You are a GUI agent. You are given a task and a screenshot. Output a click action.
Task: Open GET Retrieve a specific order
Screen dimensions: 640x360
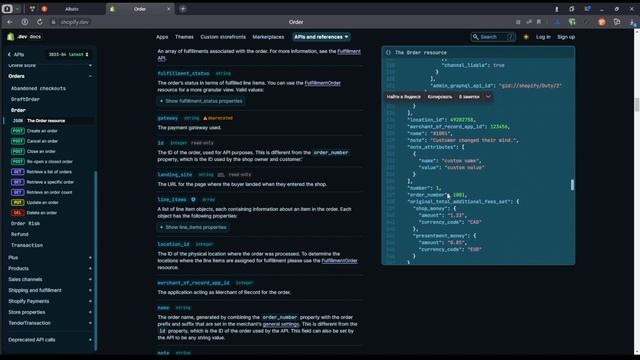tap(42, 182)
